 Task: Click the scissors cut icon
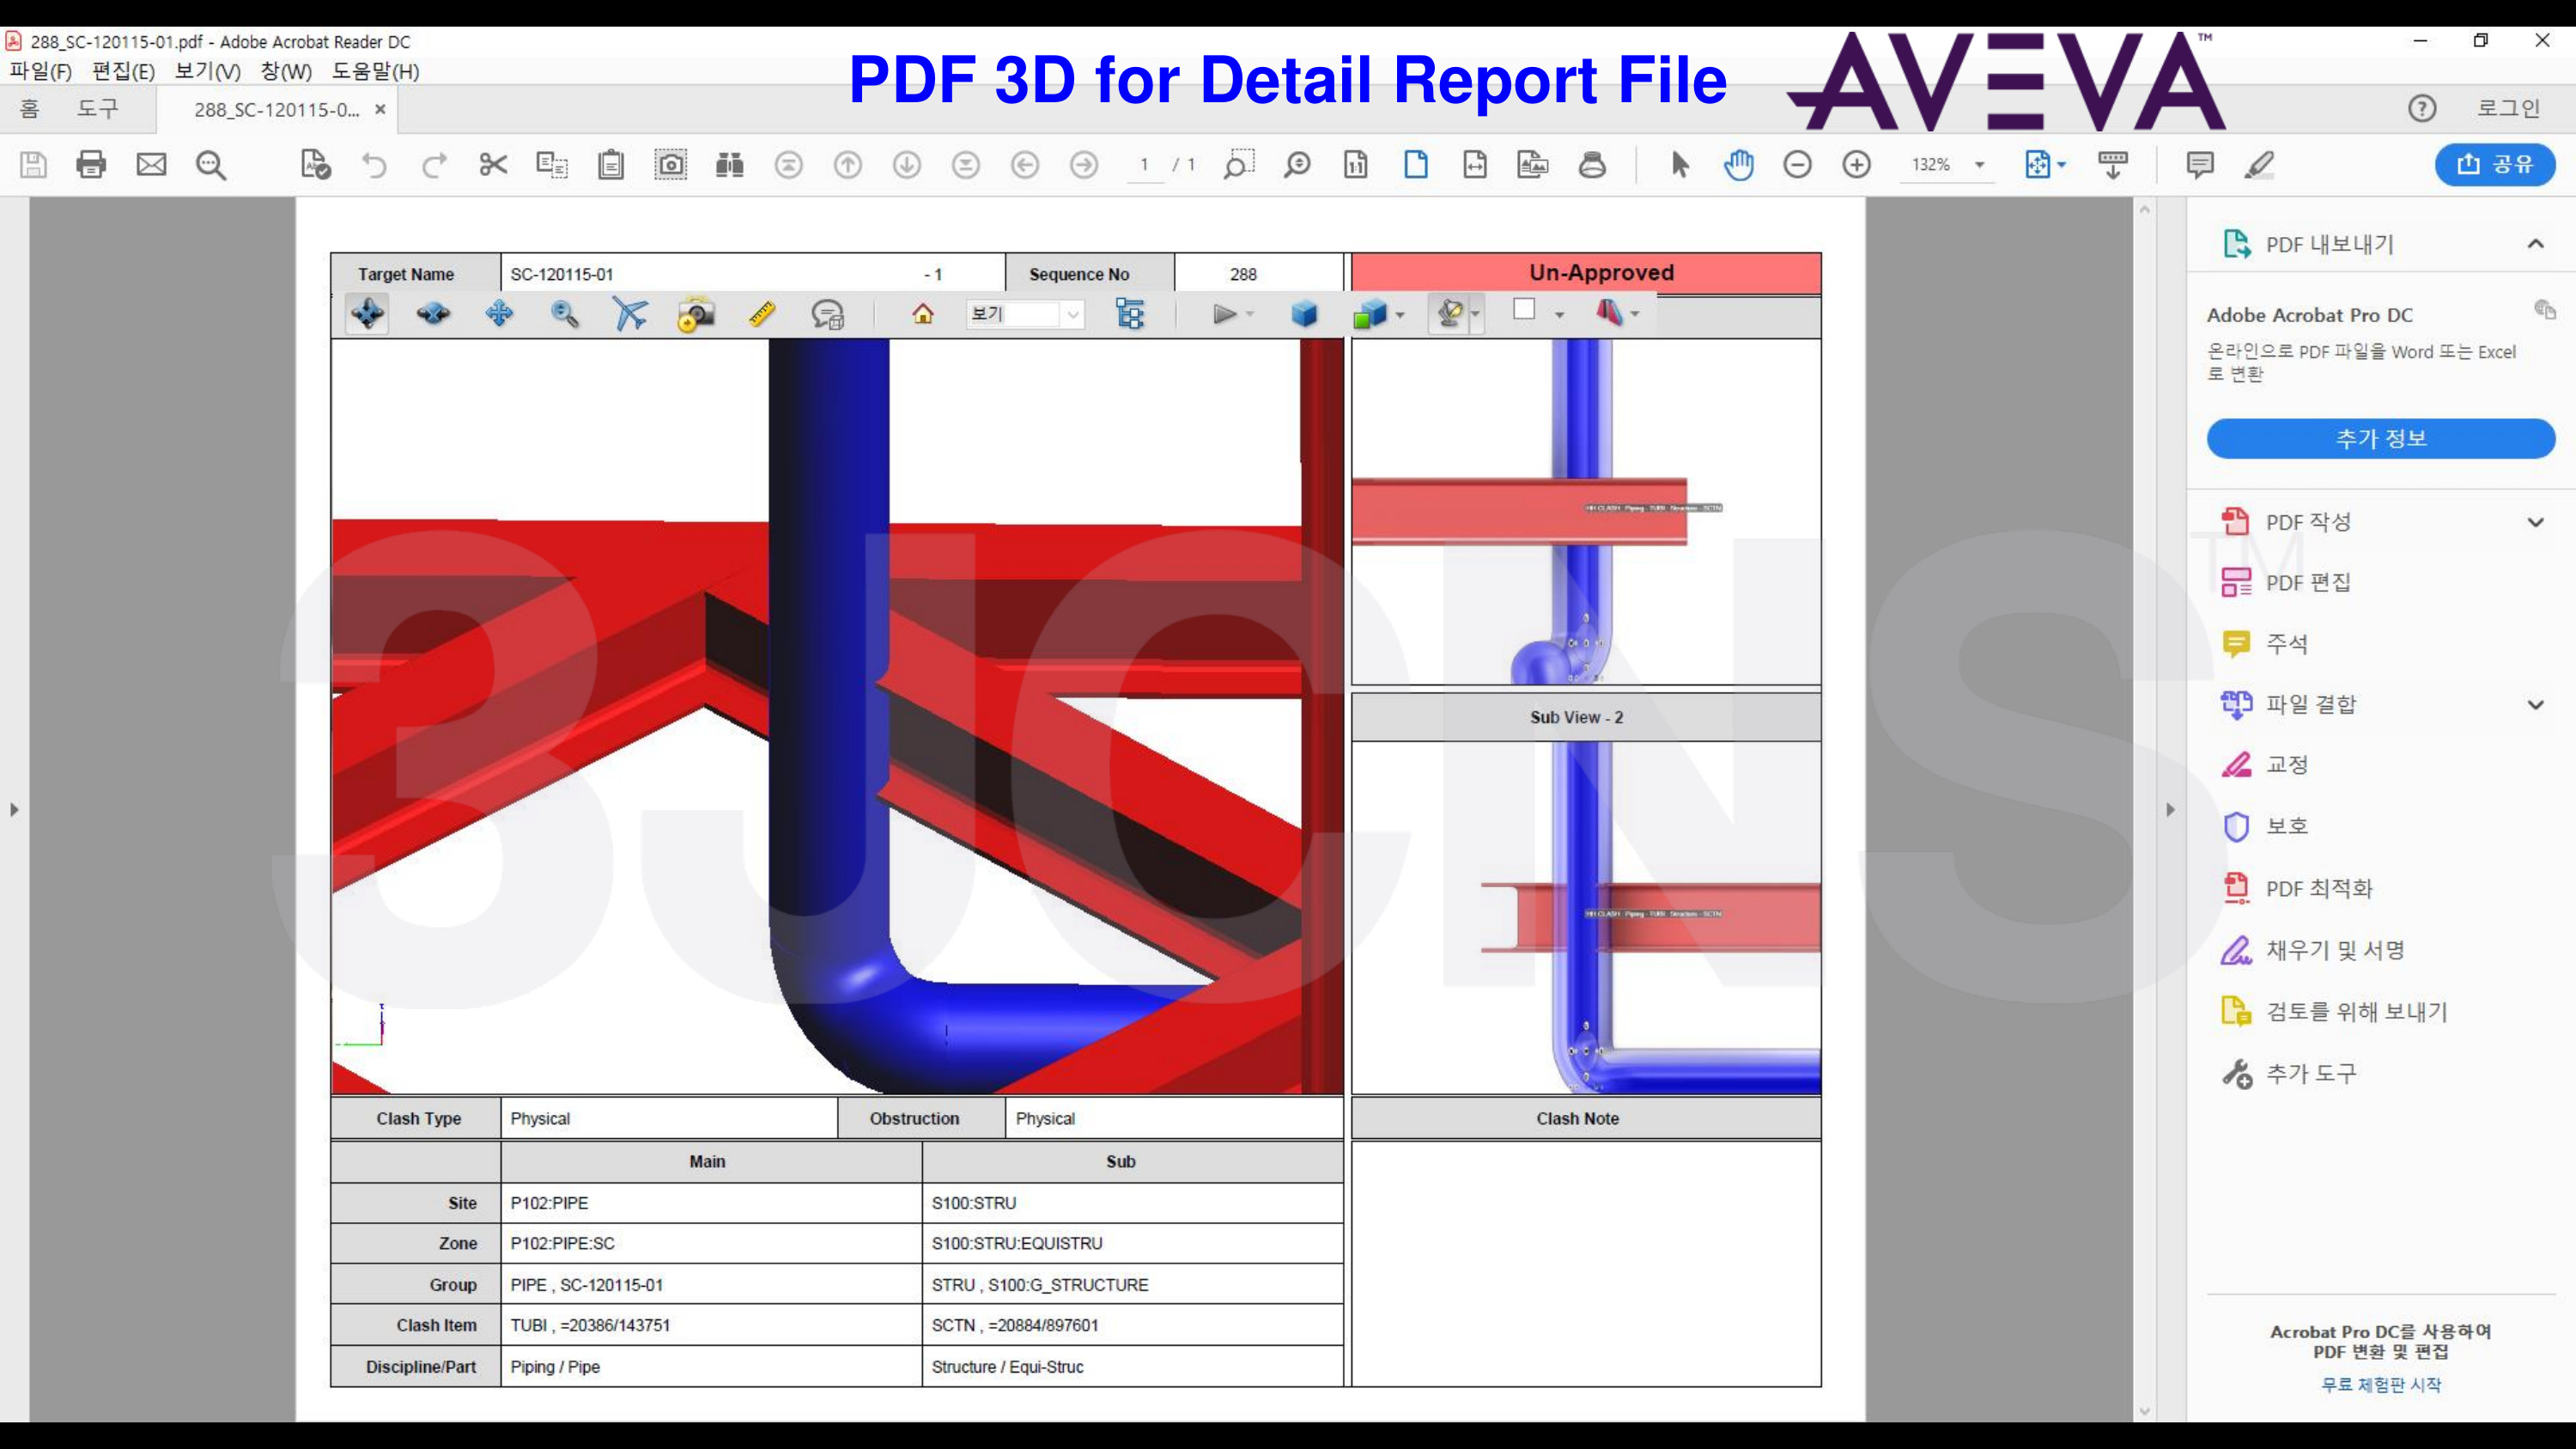(493, 164)
